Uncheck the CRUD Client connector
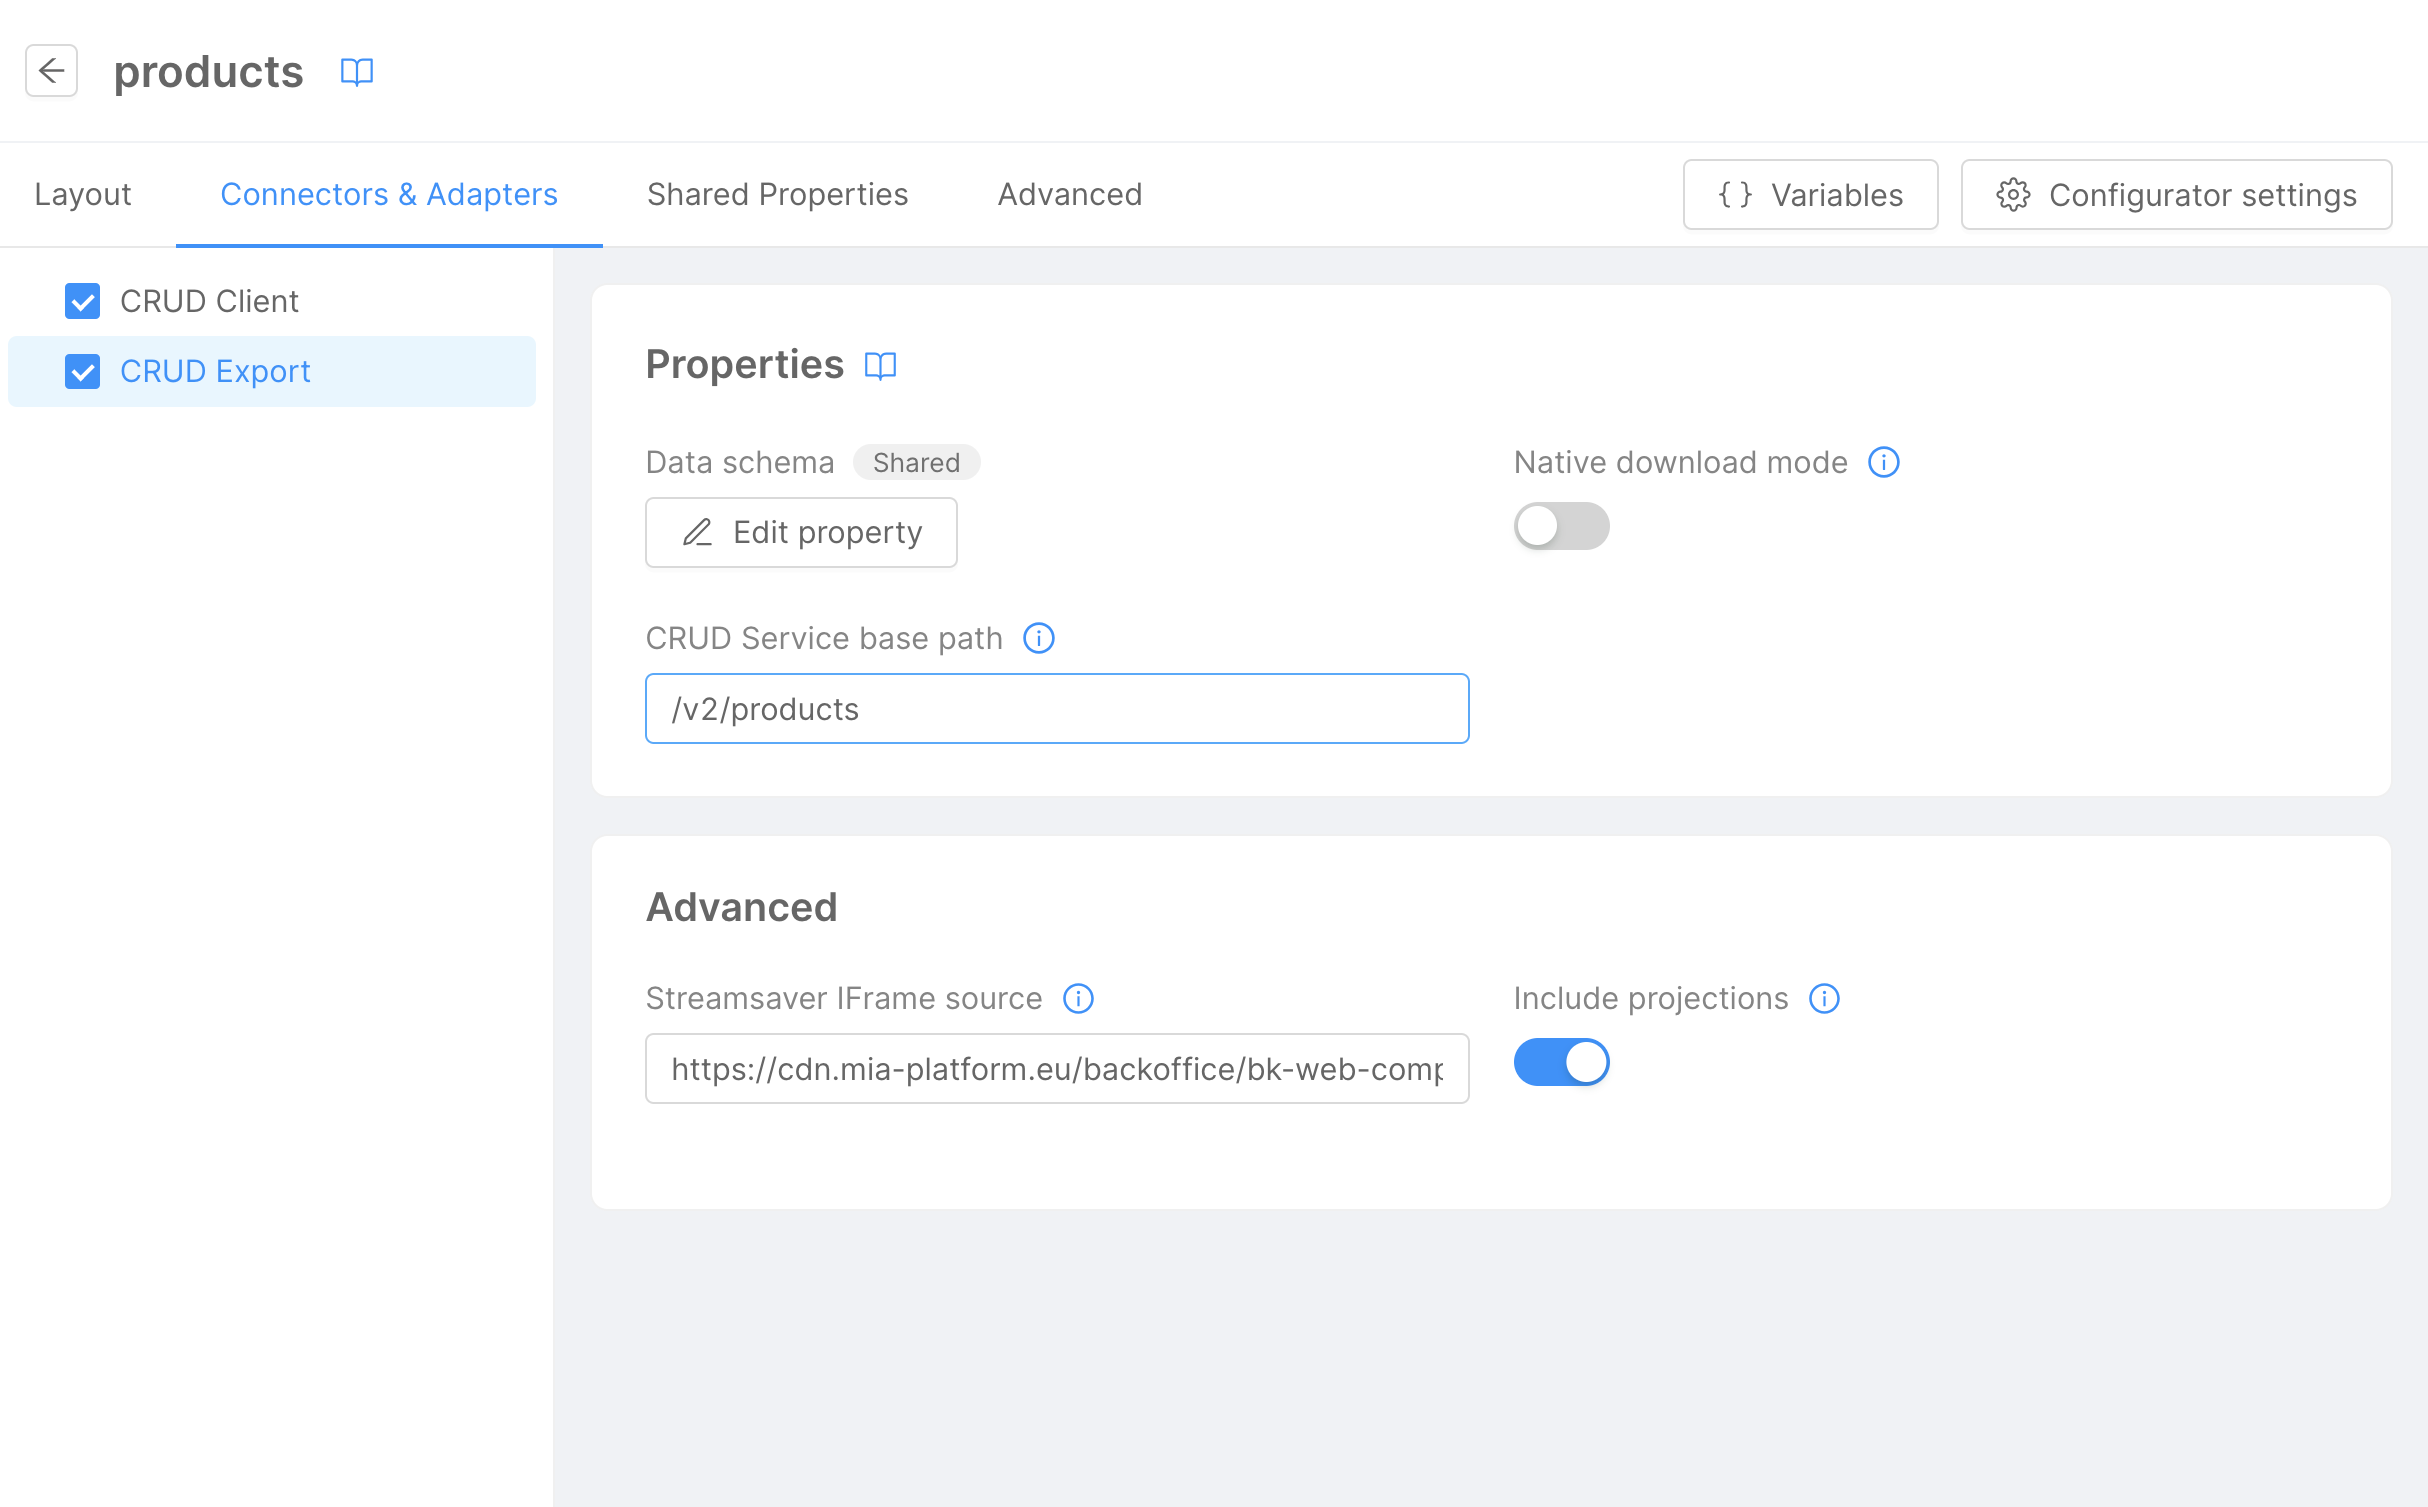The image size is (2428, 1507). (x=83, y=301)
